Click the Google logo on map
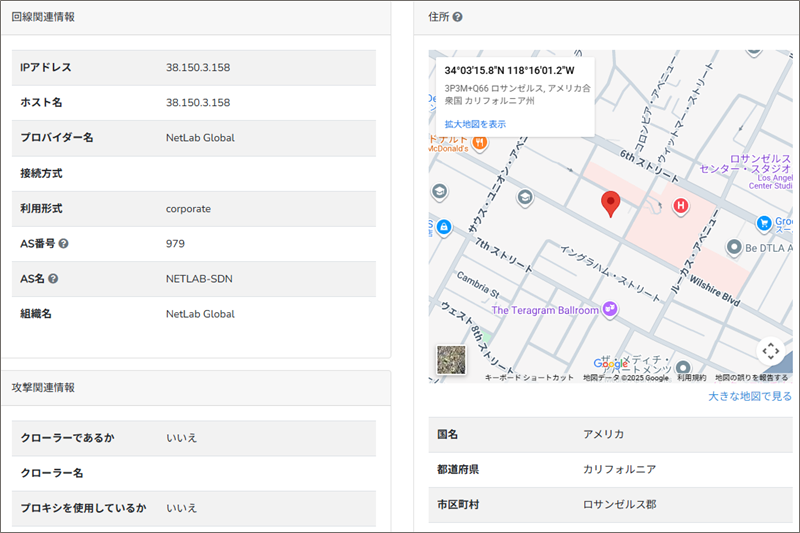This screenshot has width=800, height=533. pyautogui.click(x=610, y=364)
